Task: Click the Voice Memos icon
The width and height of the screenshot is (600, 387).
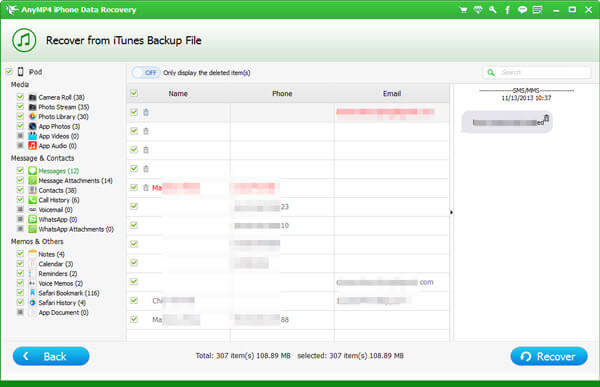Action: click(33, 283)
